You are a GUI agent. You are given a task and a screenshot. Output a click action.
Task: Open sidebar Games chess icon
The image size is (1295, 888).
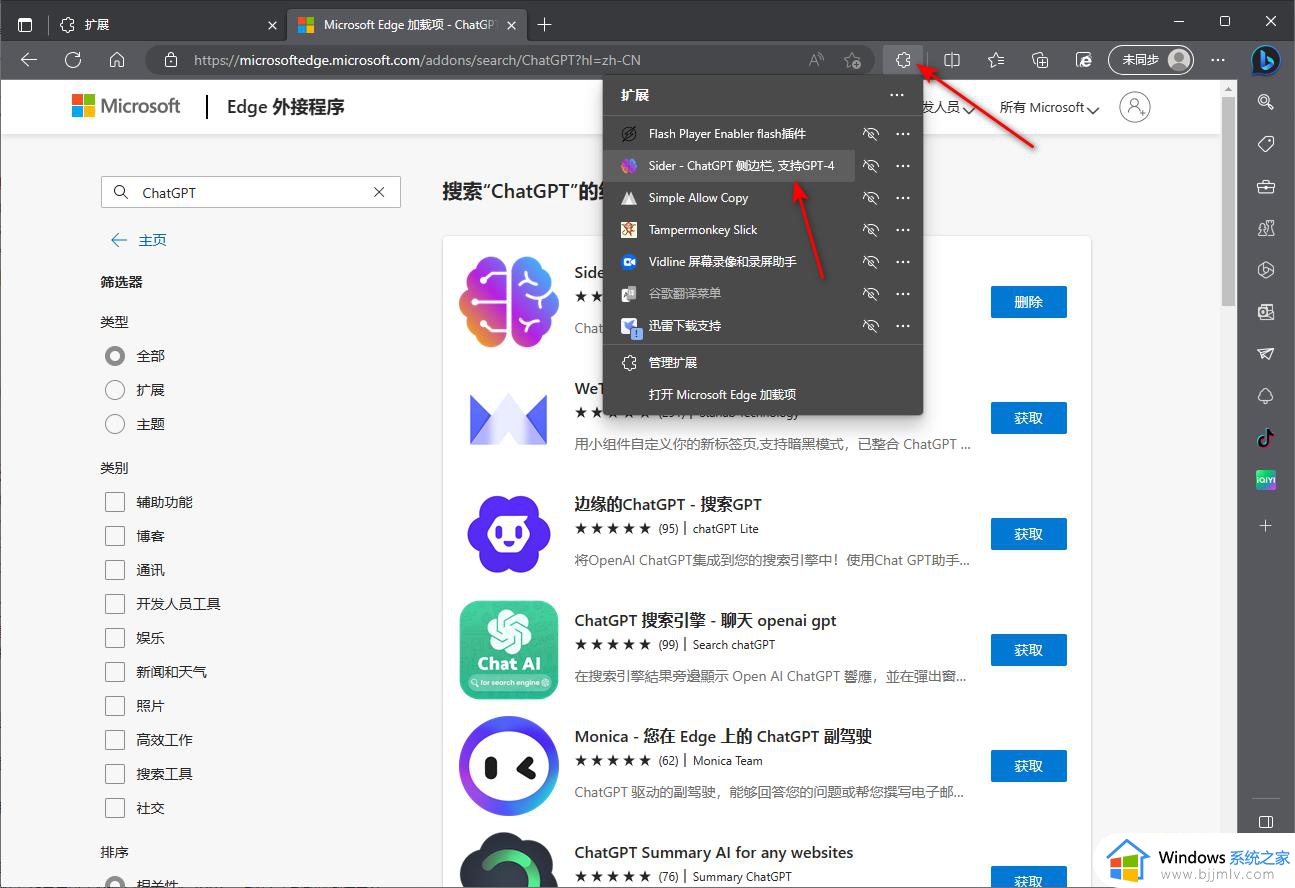click(1266, 228)
